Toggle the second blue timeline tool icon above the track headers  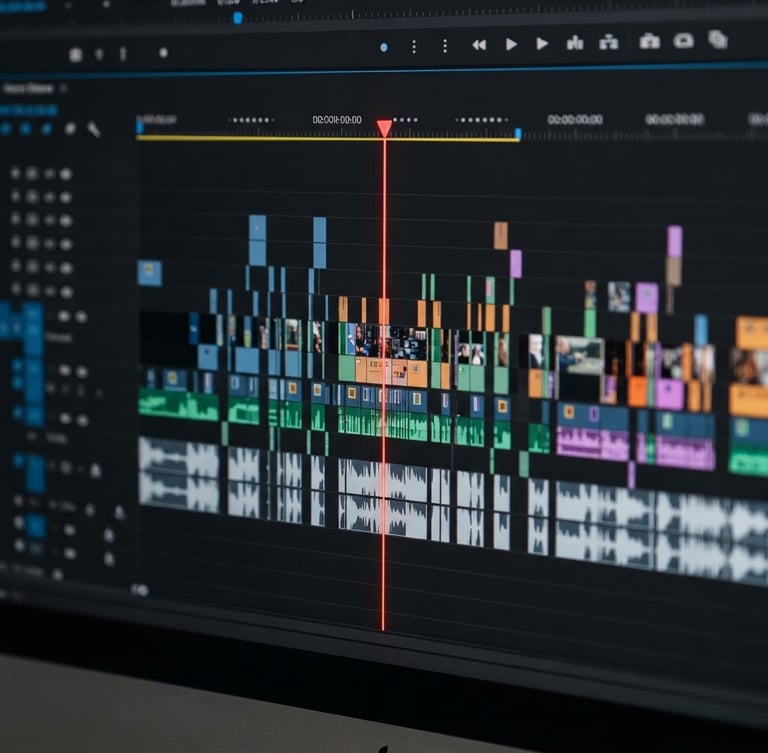tap(26, 129)
